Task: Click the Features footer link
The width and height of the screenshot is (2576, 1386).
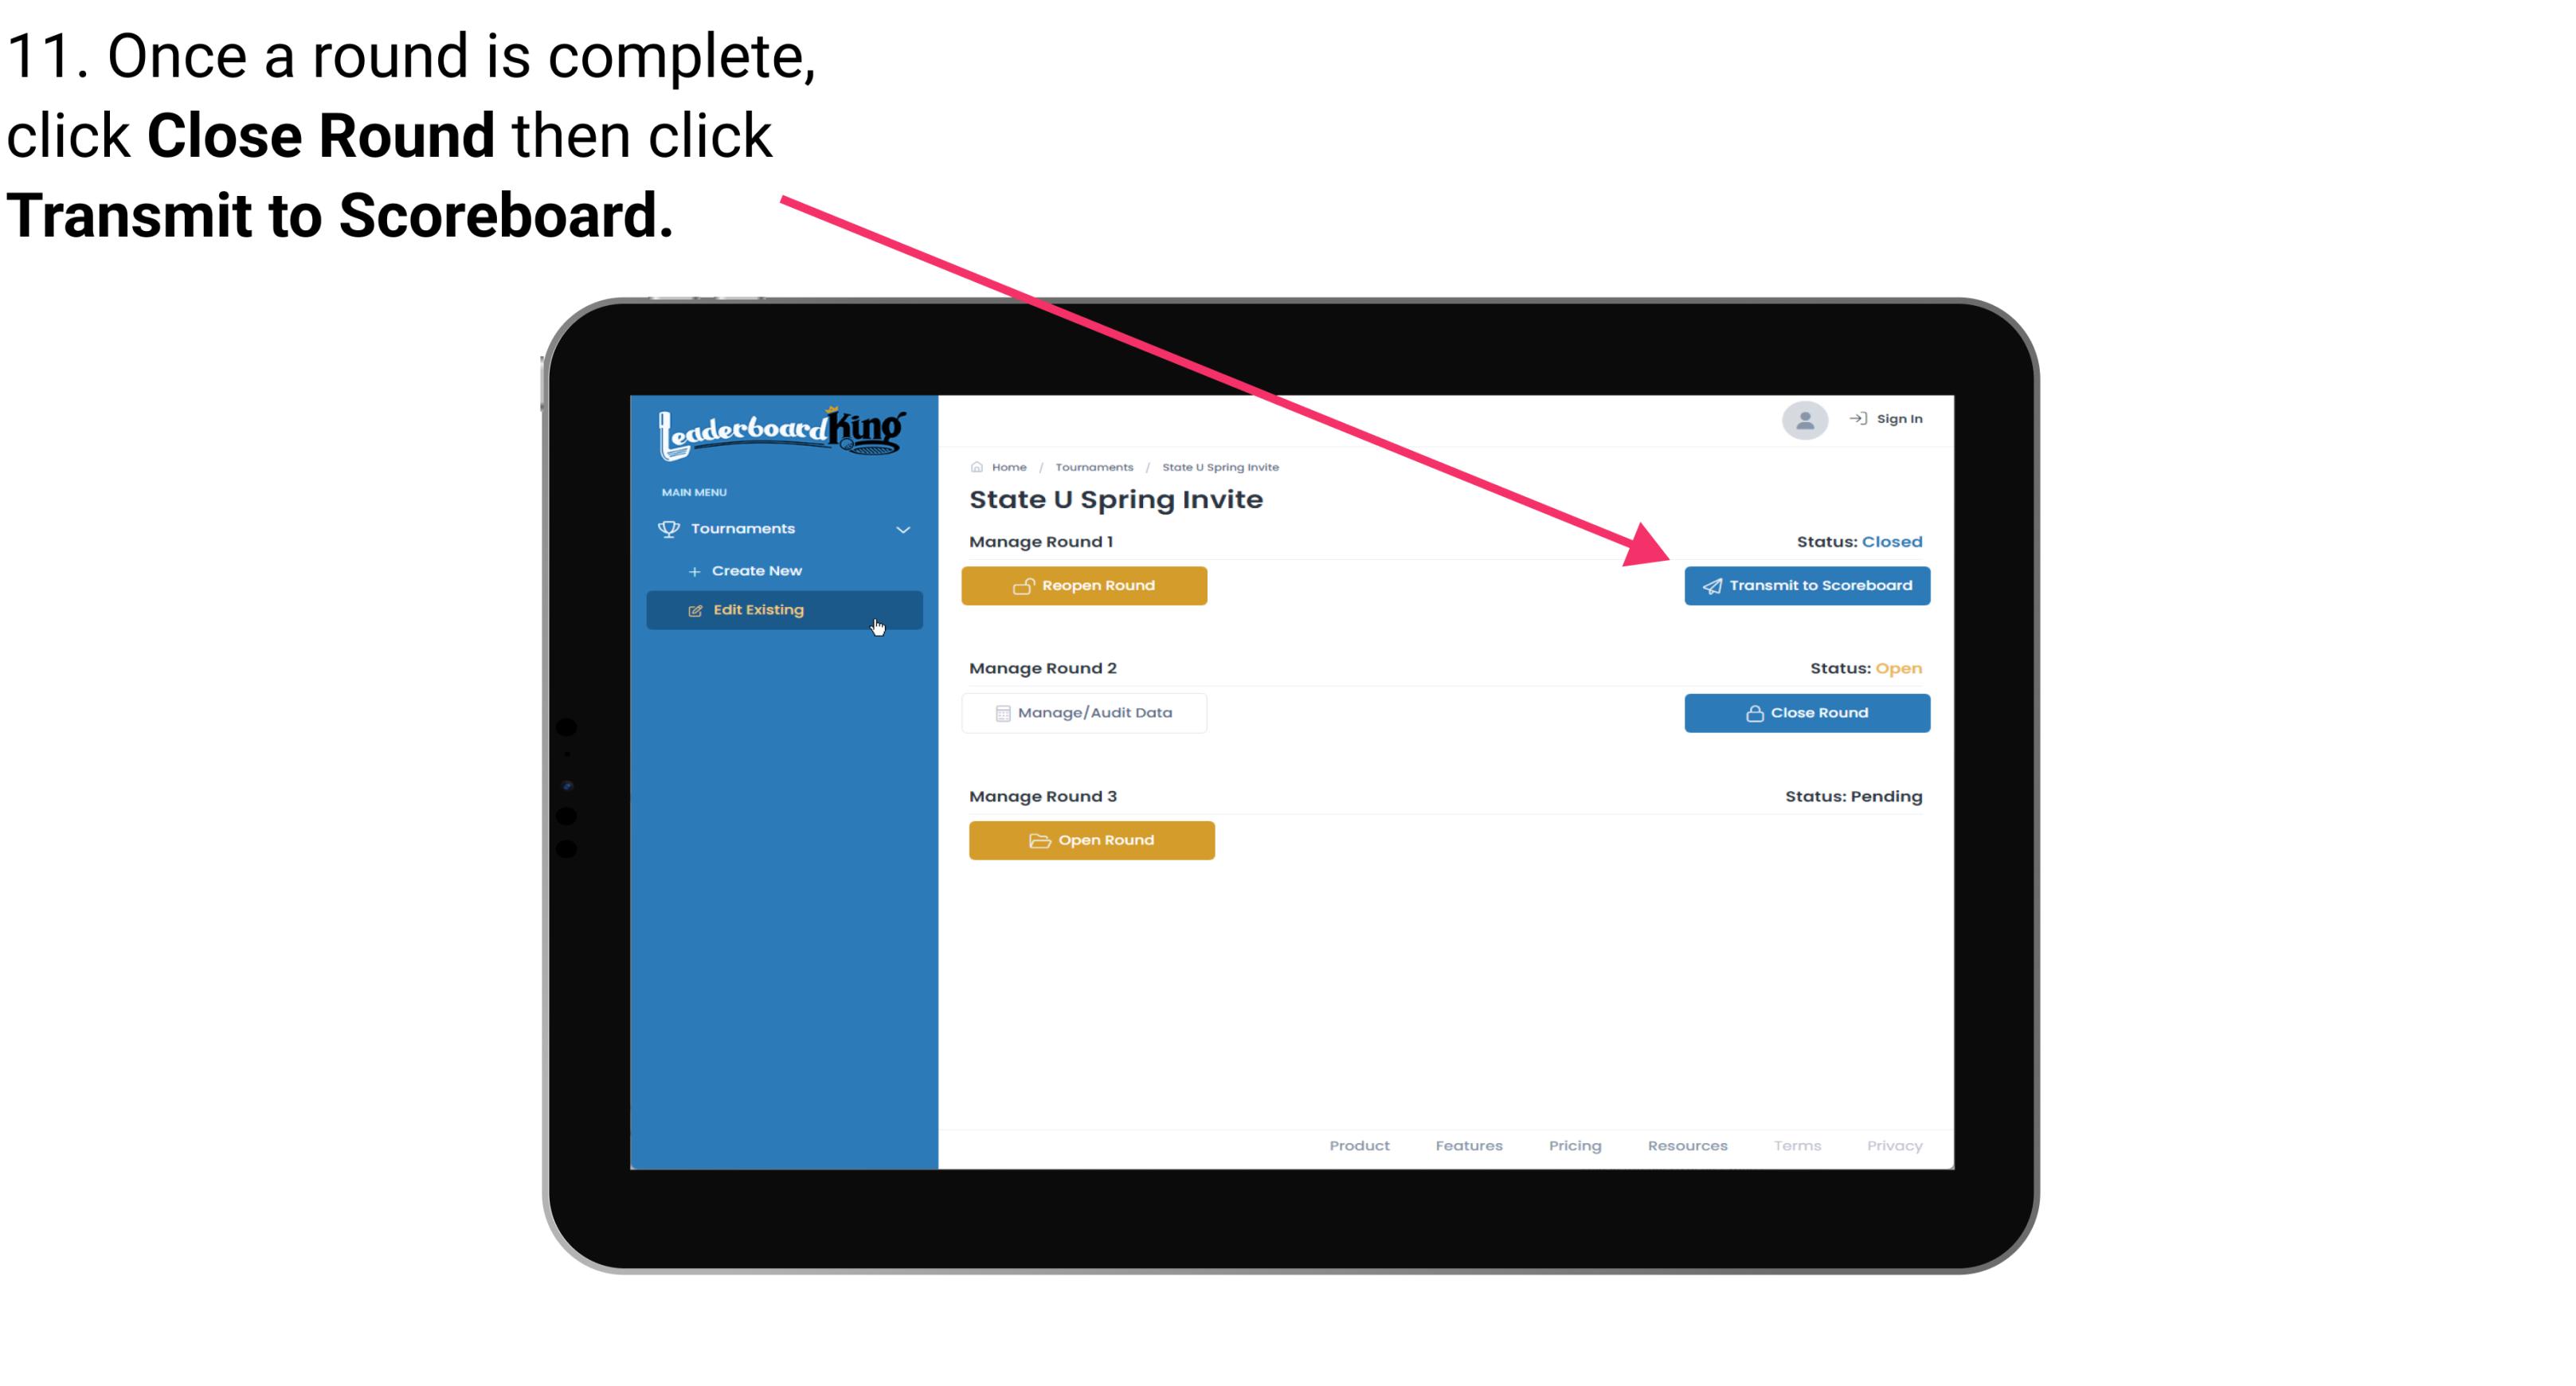Action: coord(1469,1145)
